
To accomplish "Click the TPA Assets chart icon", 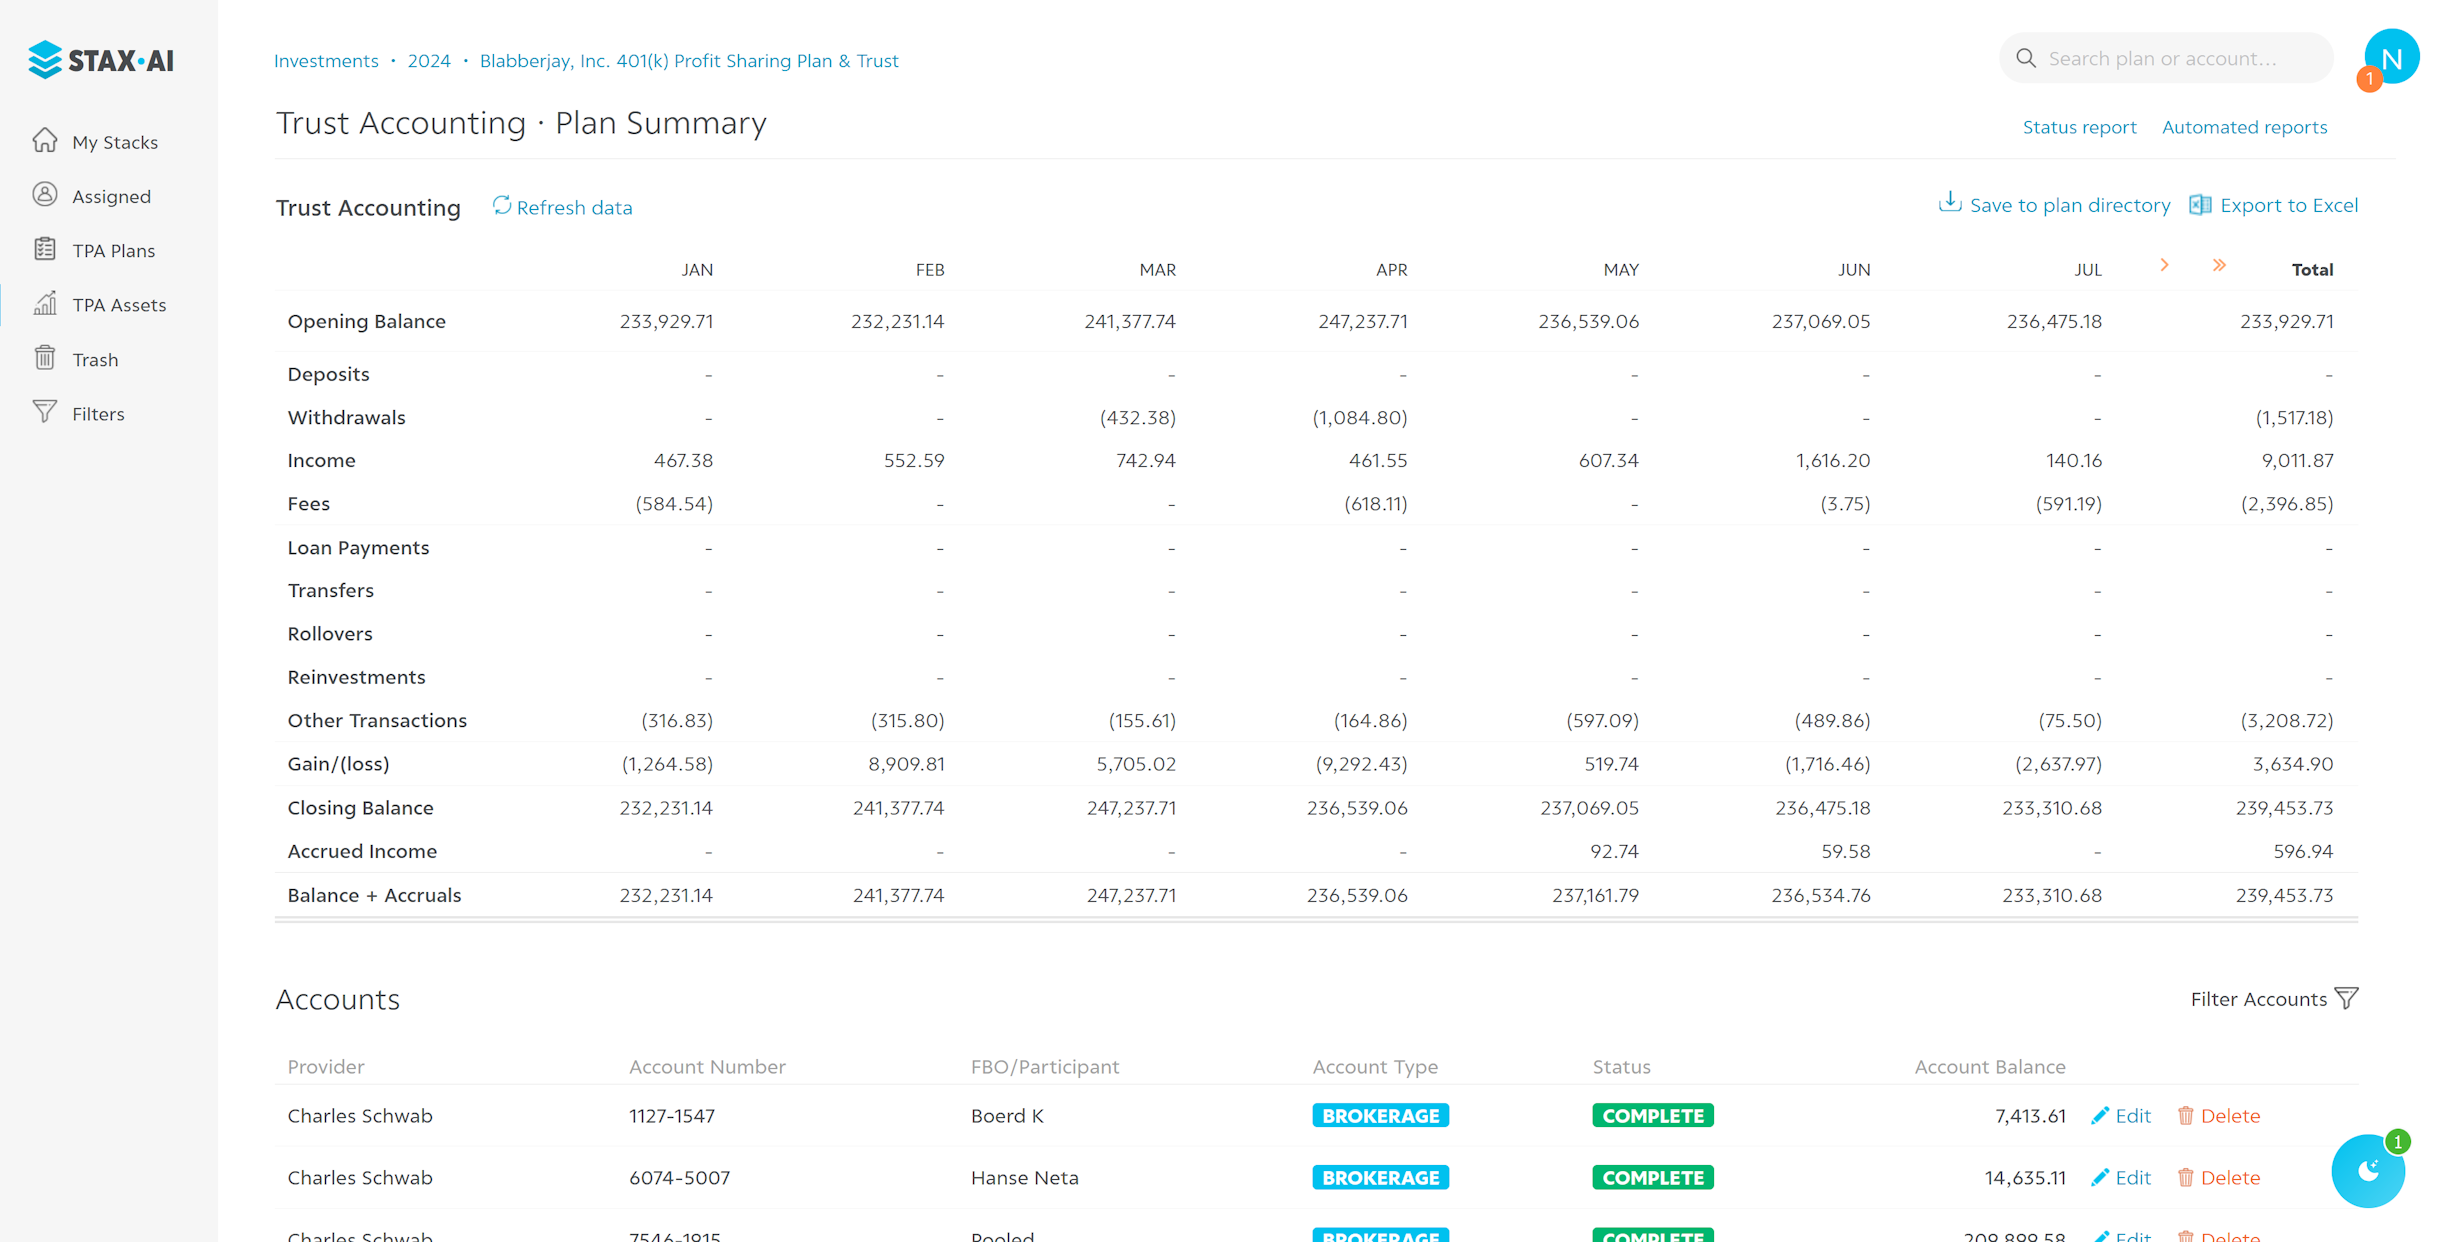I will (45, 303).
